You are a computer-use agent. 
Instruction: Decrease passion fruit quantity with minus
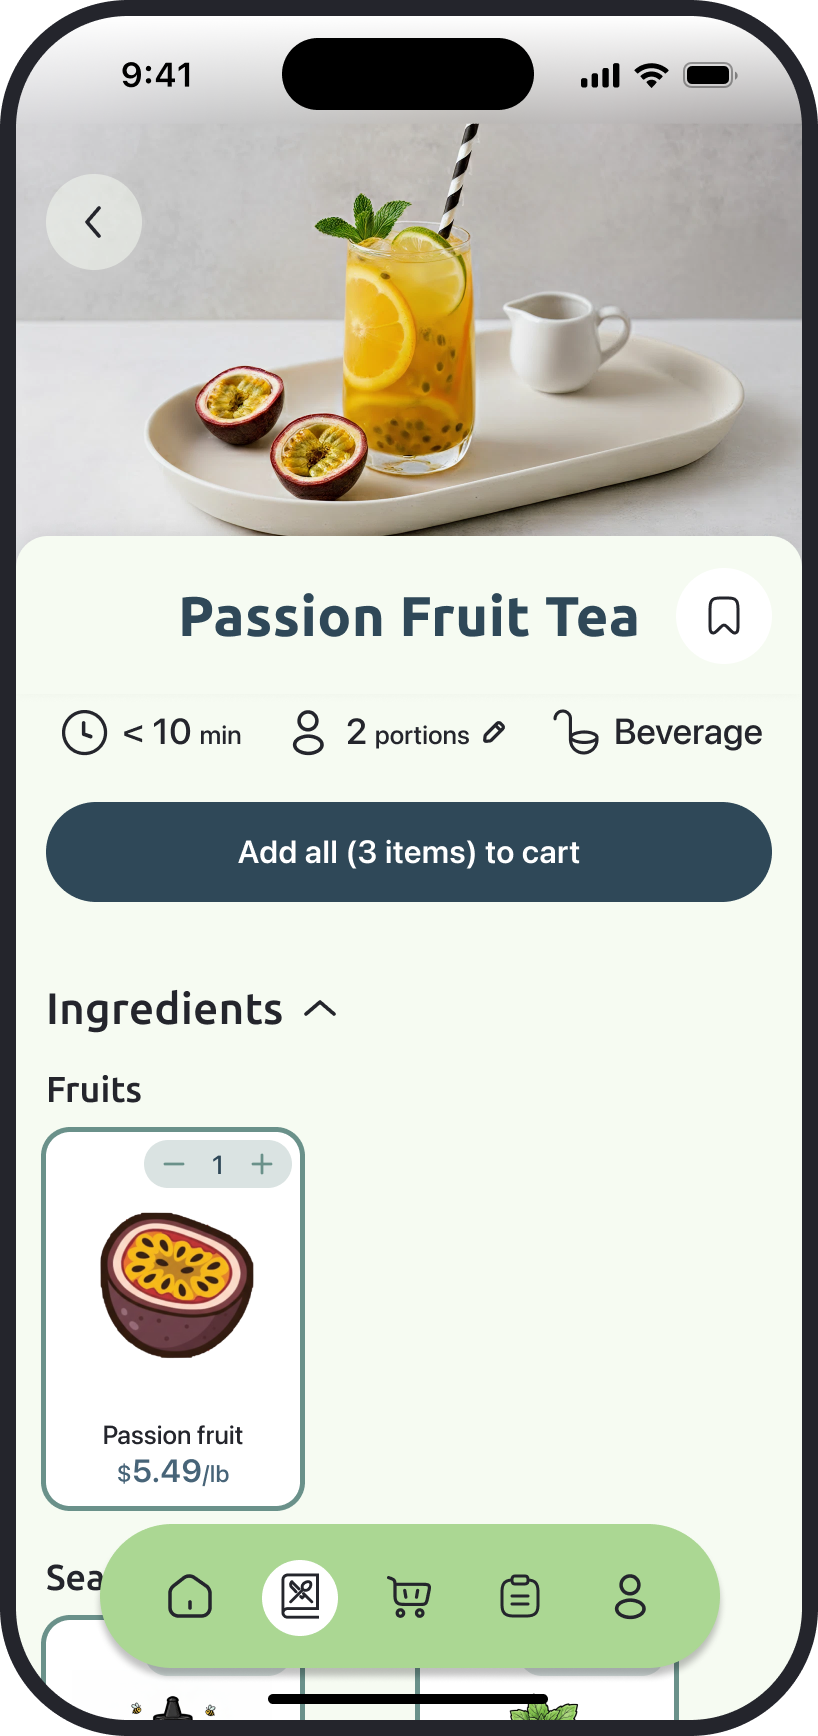174,1164
